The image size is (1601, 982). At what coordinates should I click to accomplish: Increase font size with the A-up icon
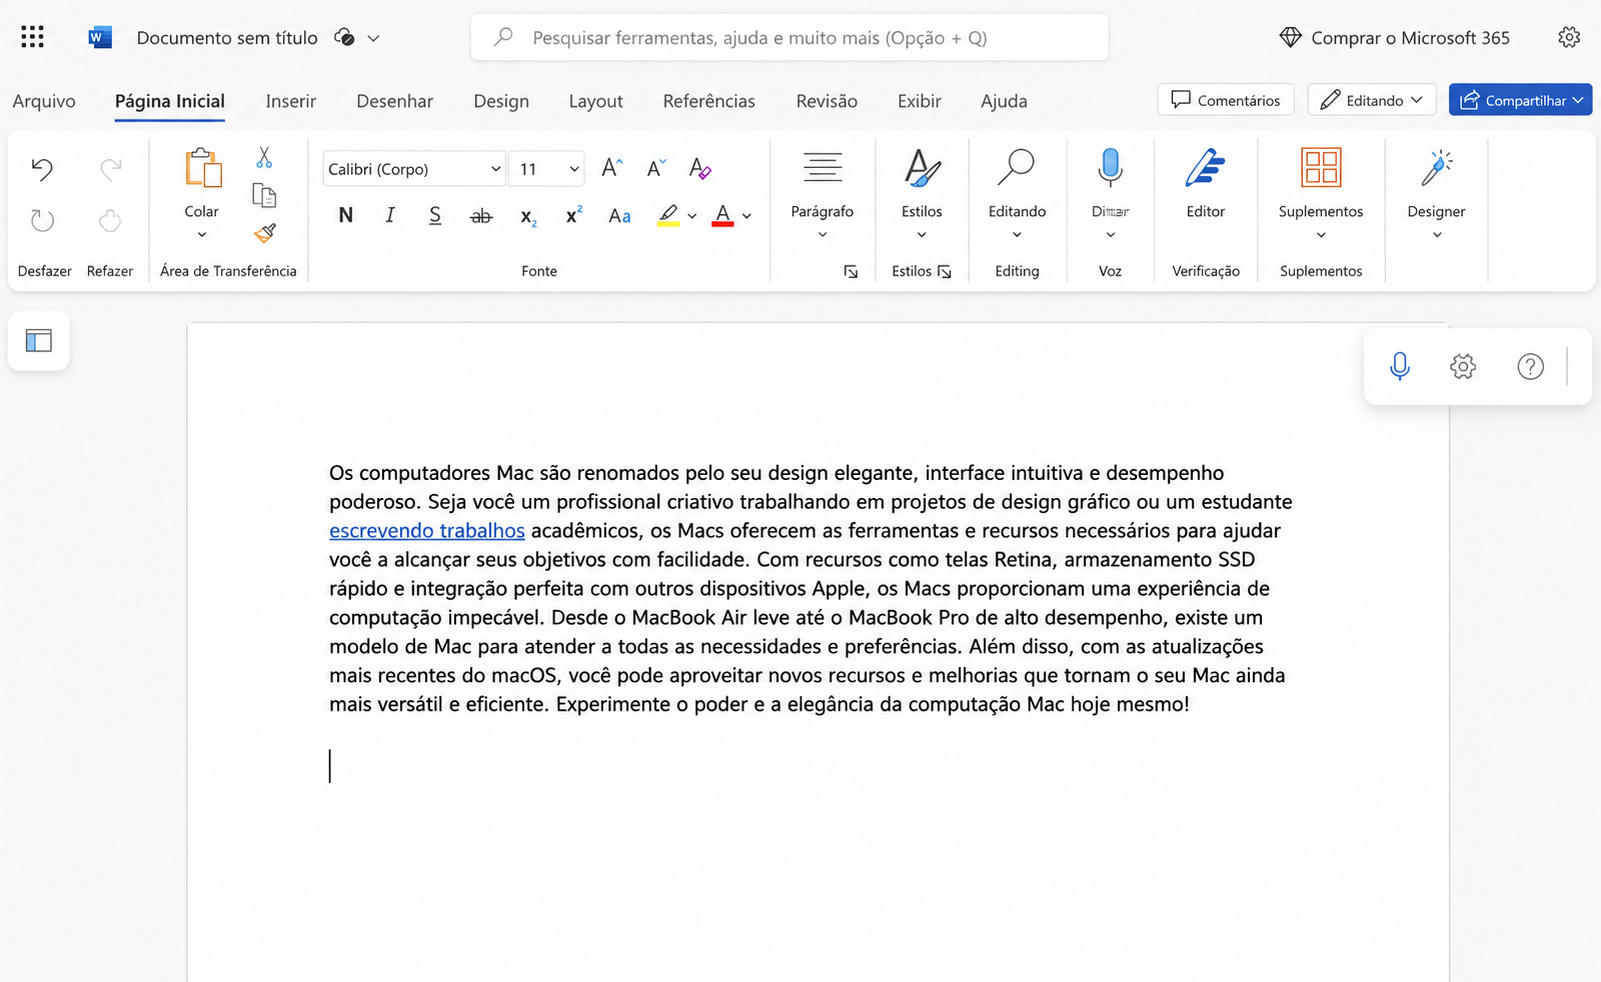[611, 168]
